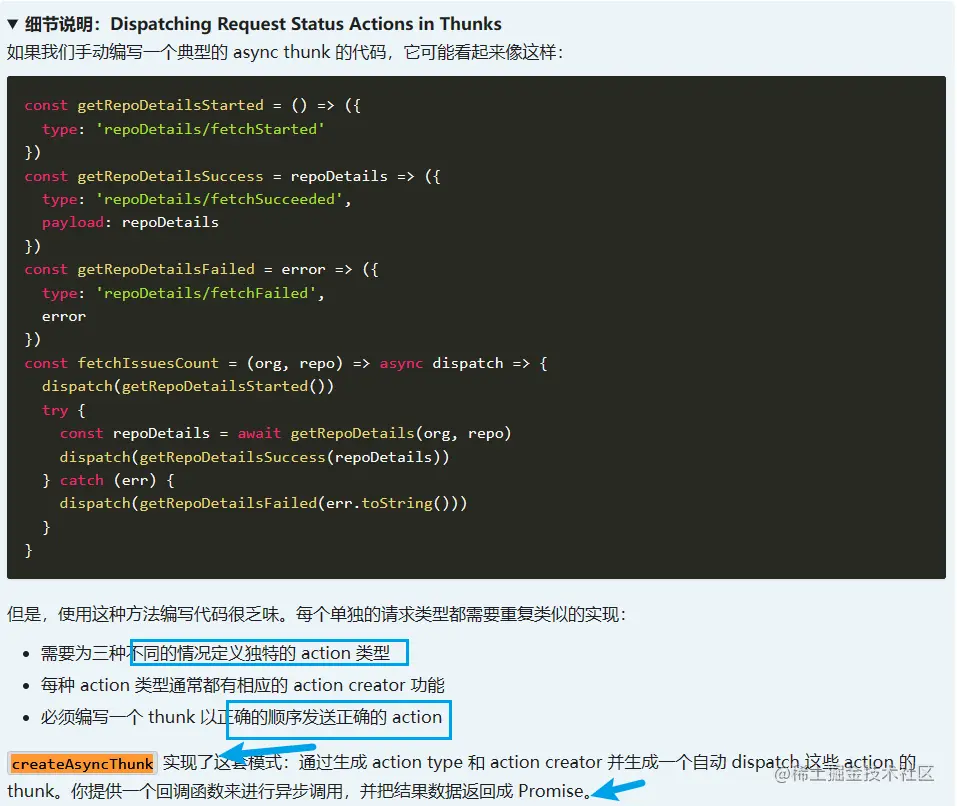957x806 pixels.
Task: Click the line 'dispatch(getRepoDetailsFailed(err.toString()))'
Action: tap(264, 503)
